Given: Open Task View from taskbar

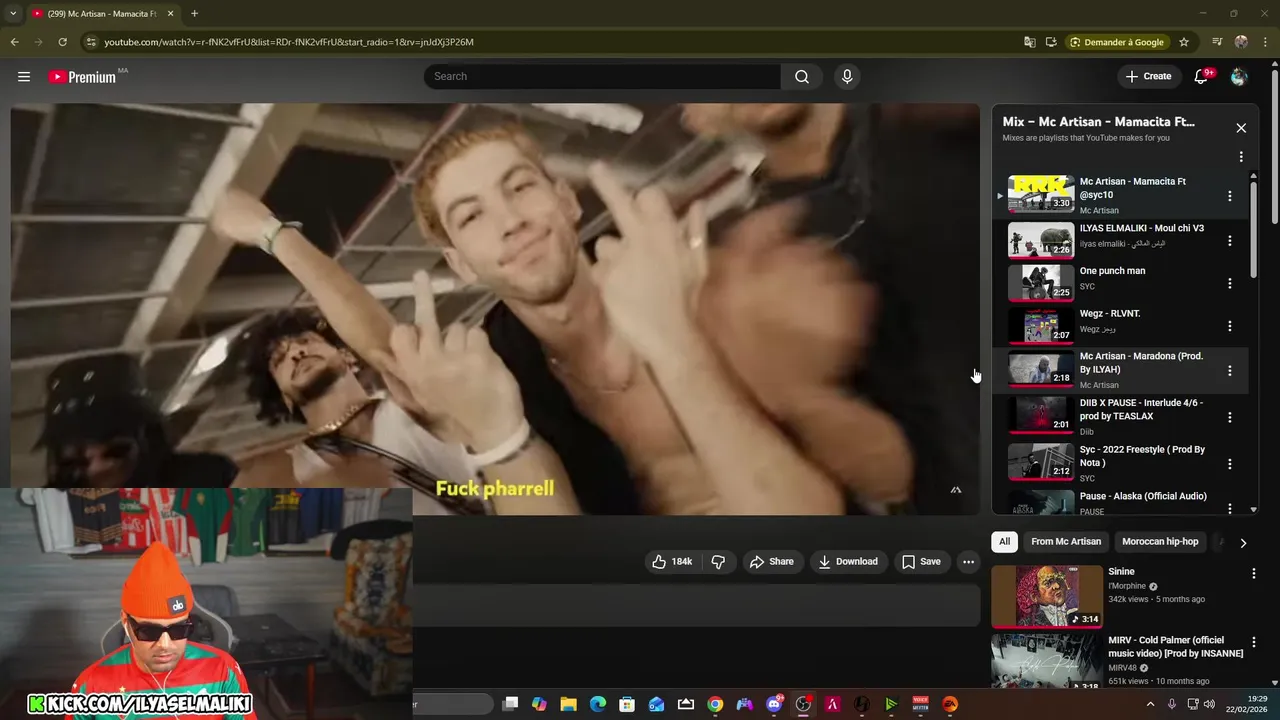Looking at the screenshot, I should 510,704.
